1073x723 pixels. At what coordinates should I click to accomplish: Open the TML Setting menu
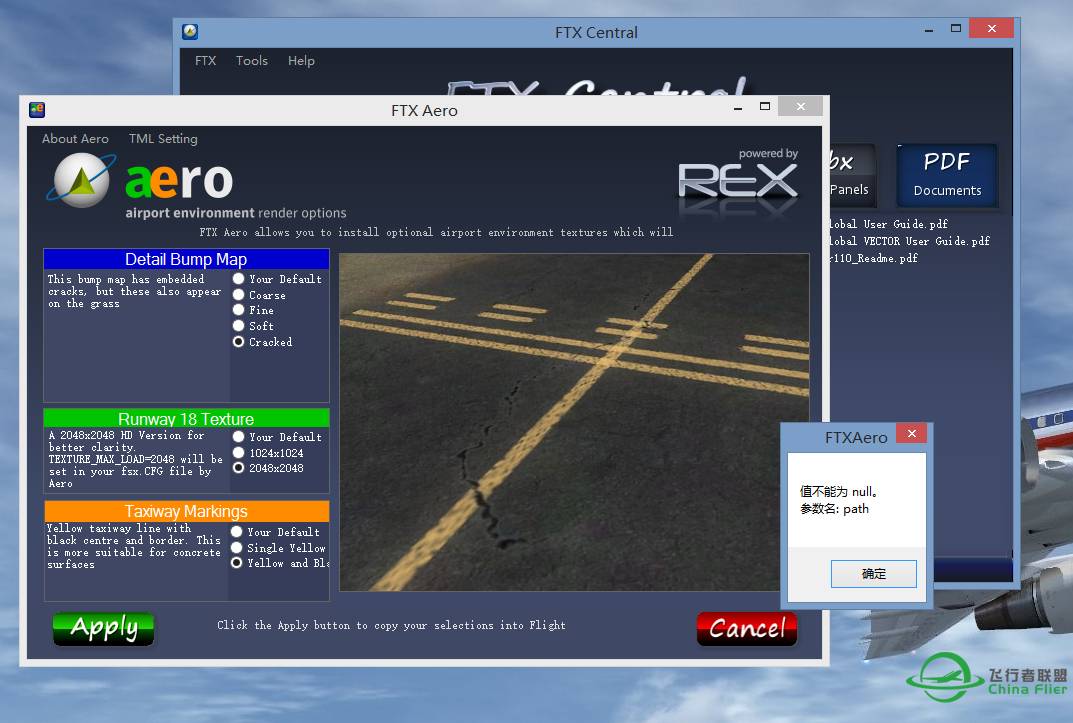point(163,139)
